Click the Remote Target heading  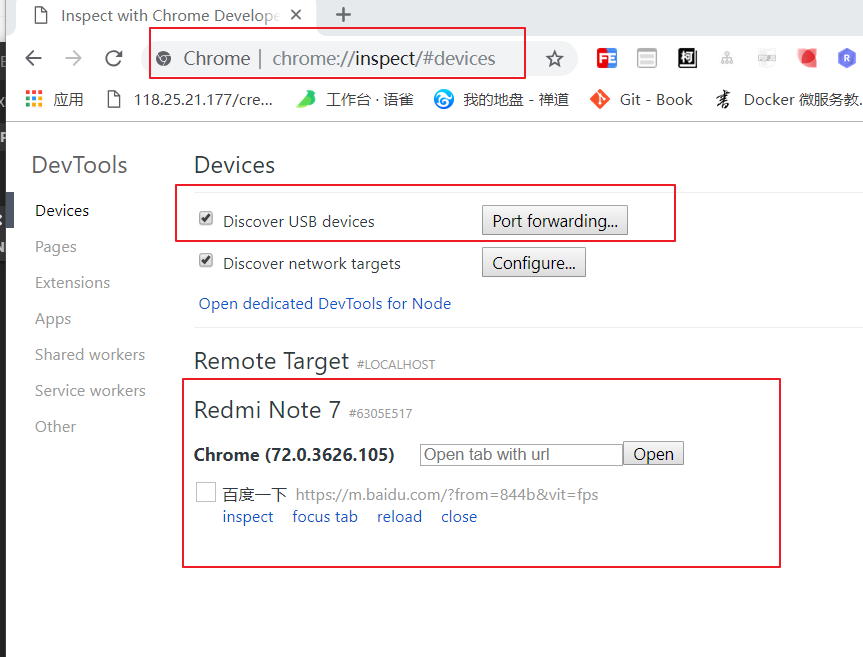point(271,362)
